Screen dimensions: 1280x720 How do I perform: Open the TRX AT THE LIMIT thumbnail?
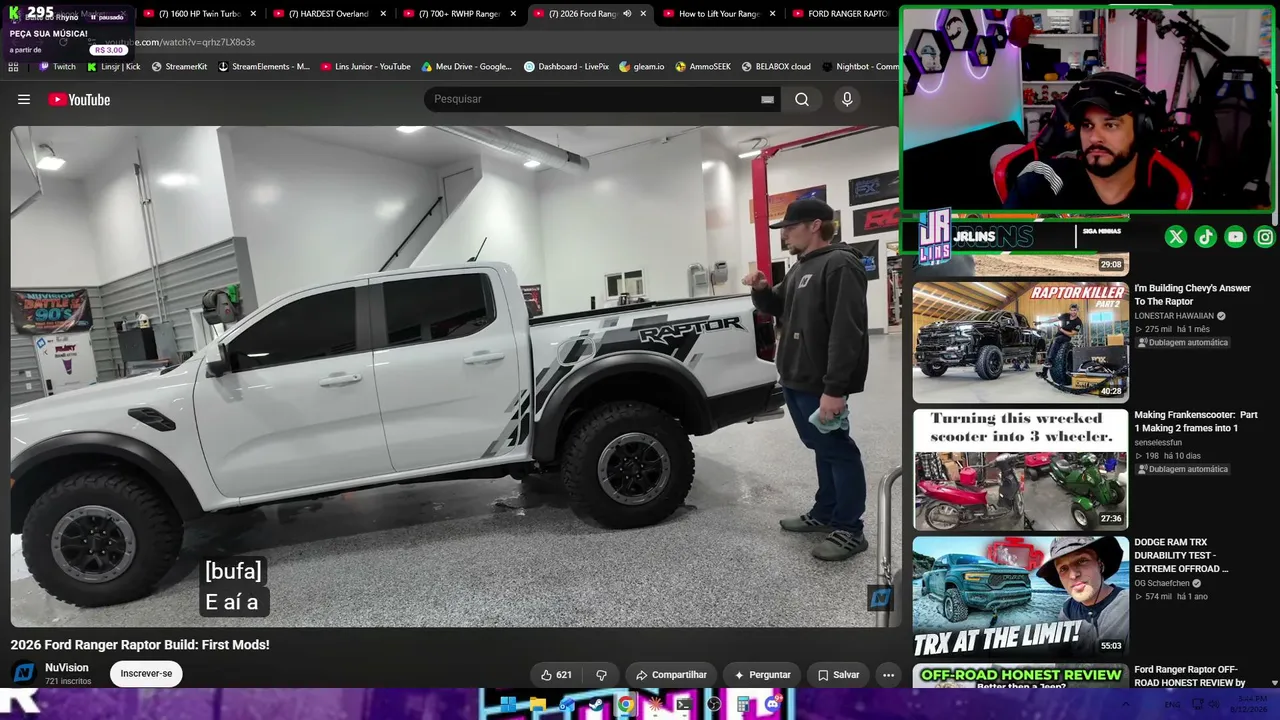(x=1020, y=597)
